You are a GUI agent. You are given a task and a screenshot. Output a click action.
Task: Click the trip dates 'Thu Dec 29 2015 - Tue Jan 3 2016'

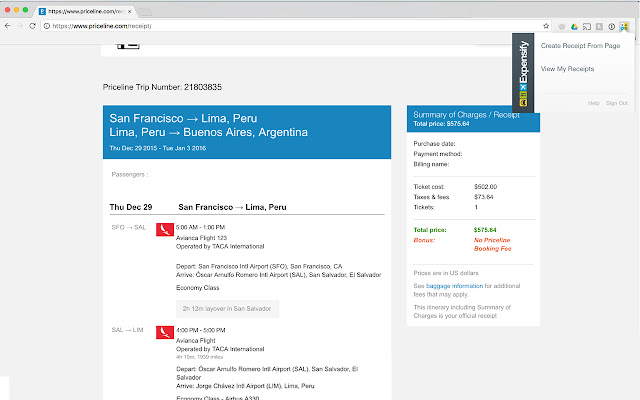coord(158,148)
